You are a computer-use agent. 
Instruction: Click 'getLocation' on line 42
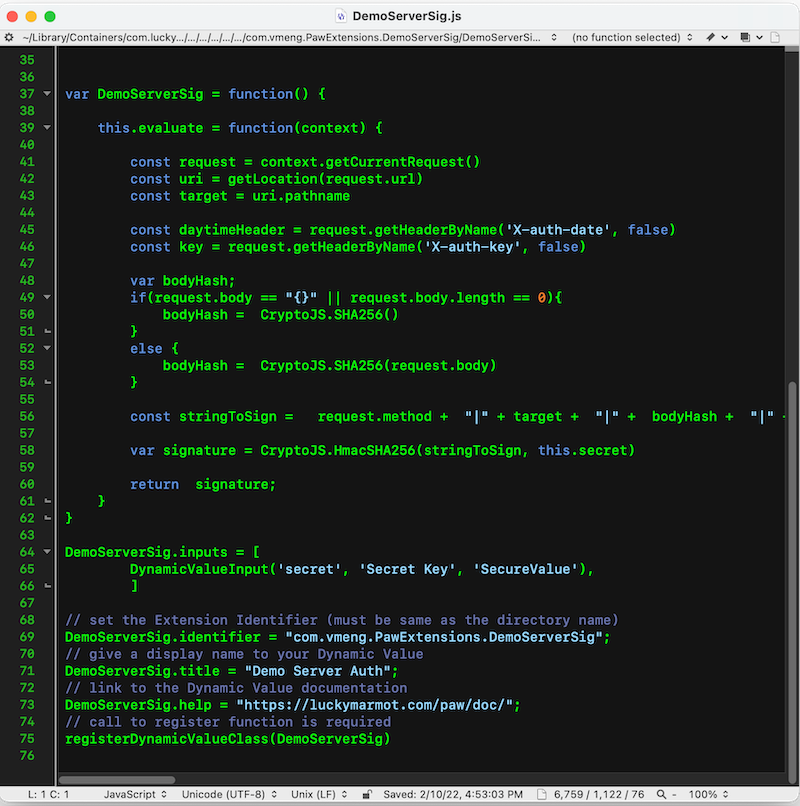click(272, 179)
